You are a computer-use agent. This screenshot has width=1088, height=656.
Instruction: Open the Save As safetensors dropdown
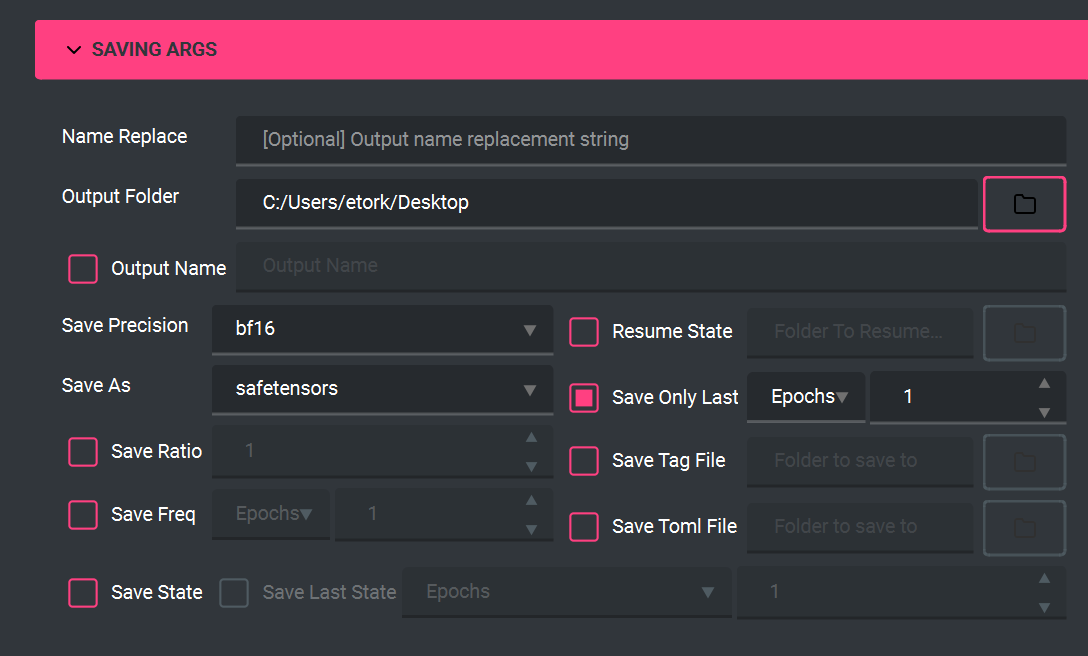point(382,389)
